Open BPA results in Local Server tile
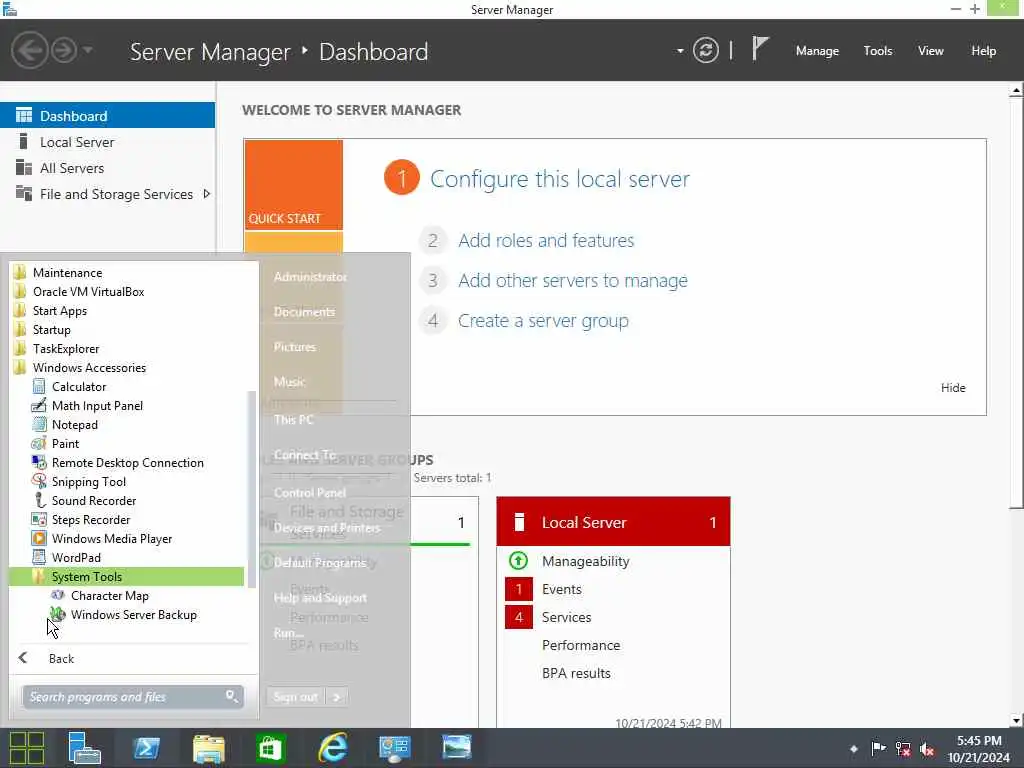1024x768 pixels. [x=576, y=673]
